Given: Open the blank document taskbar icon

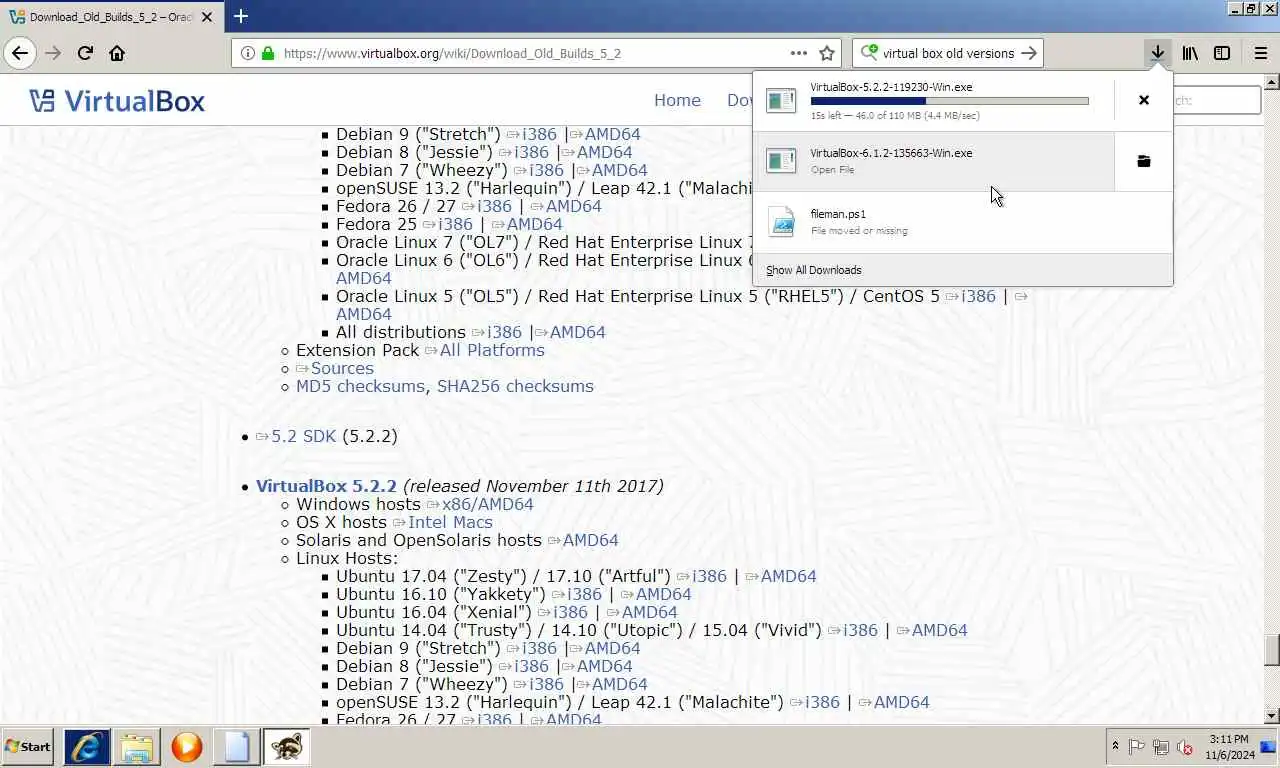Looking at the screenshot, I should [x=237, y=747].
